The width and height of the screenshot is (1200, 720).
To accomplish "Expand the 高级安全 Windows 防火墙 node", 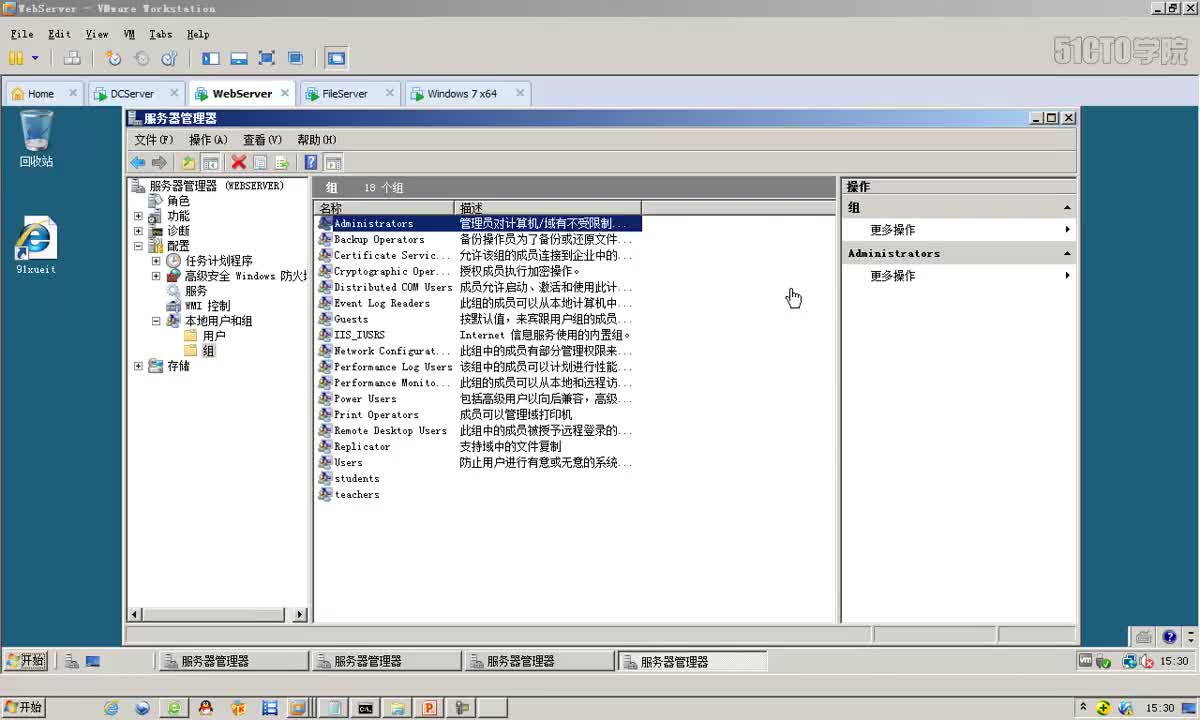I will tap(156, 276).
